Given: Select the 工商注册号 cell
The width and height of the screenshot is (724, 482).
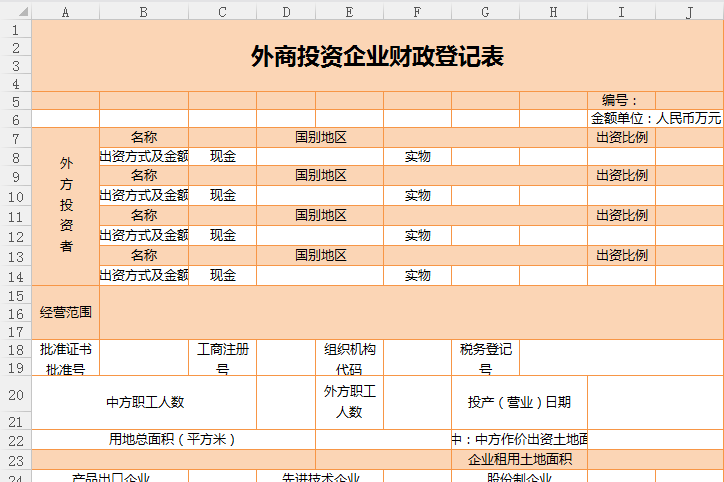Looking at the screenshot, I should tap(222, 358).
